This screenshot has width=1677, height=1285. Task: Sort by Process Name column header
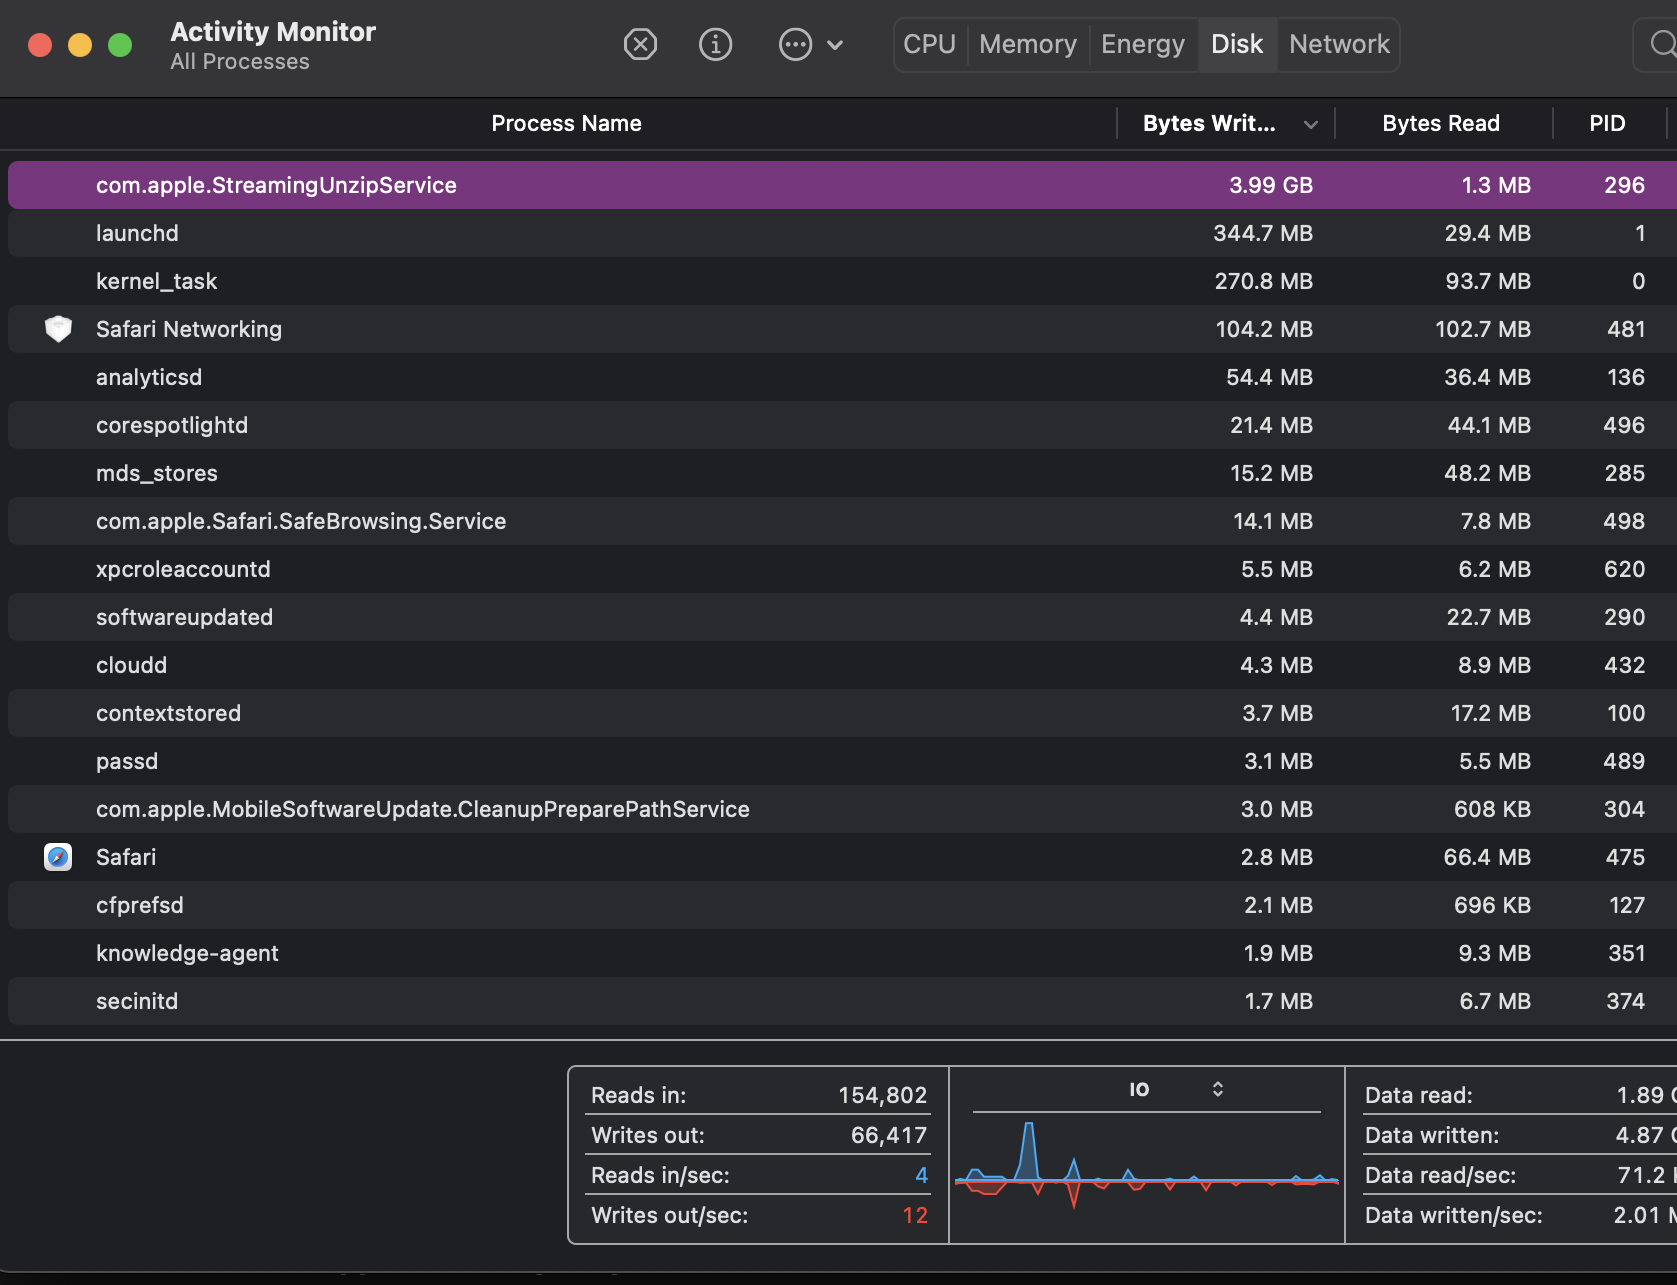566,123
